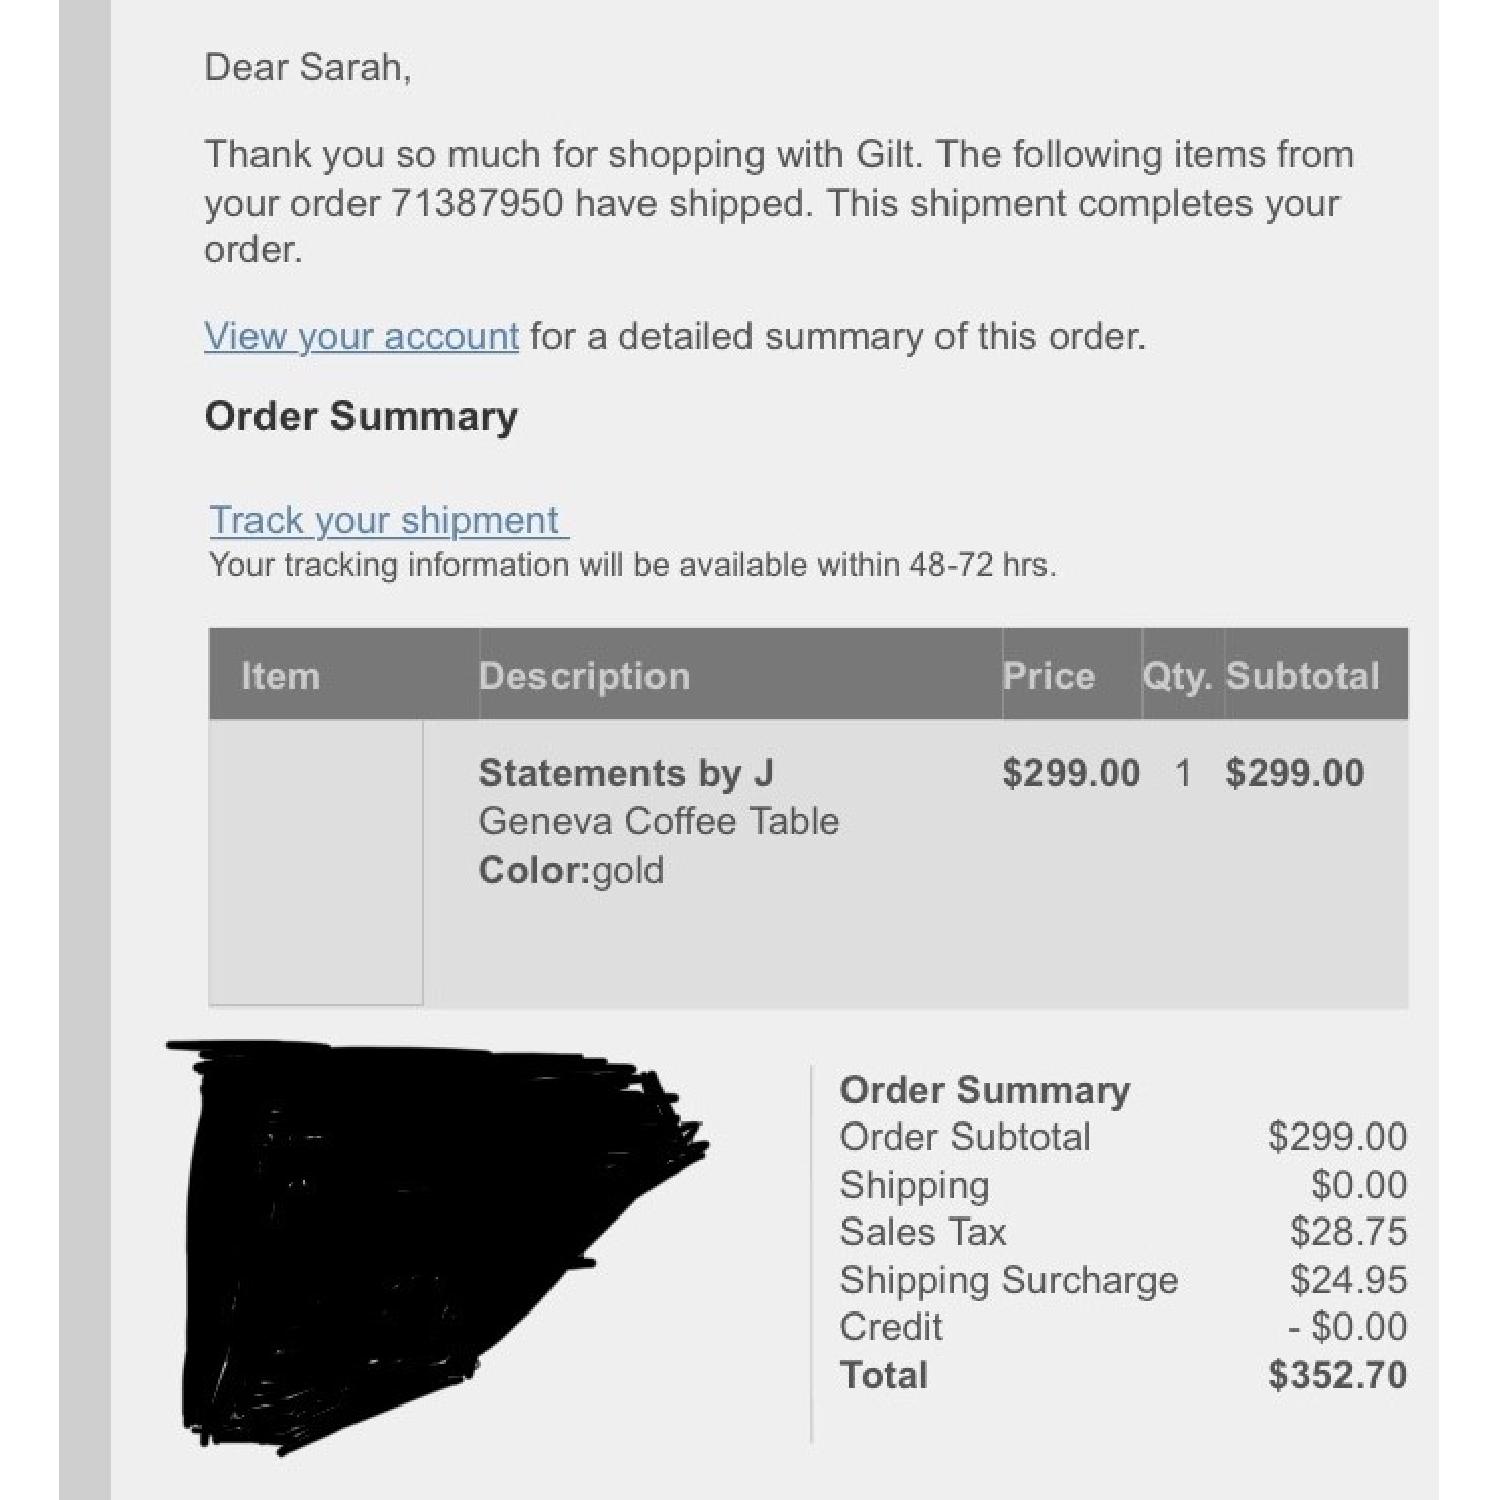Image resolution: width=1500 pixels, height=1500 pixels.
Task: Click the 'Item' column header
Action: pyautogui.click(x=280, y=676)
